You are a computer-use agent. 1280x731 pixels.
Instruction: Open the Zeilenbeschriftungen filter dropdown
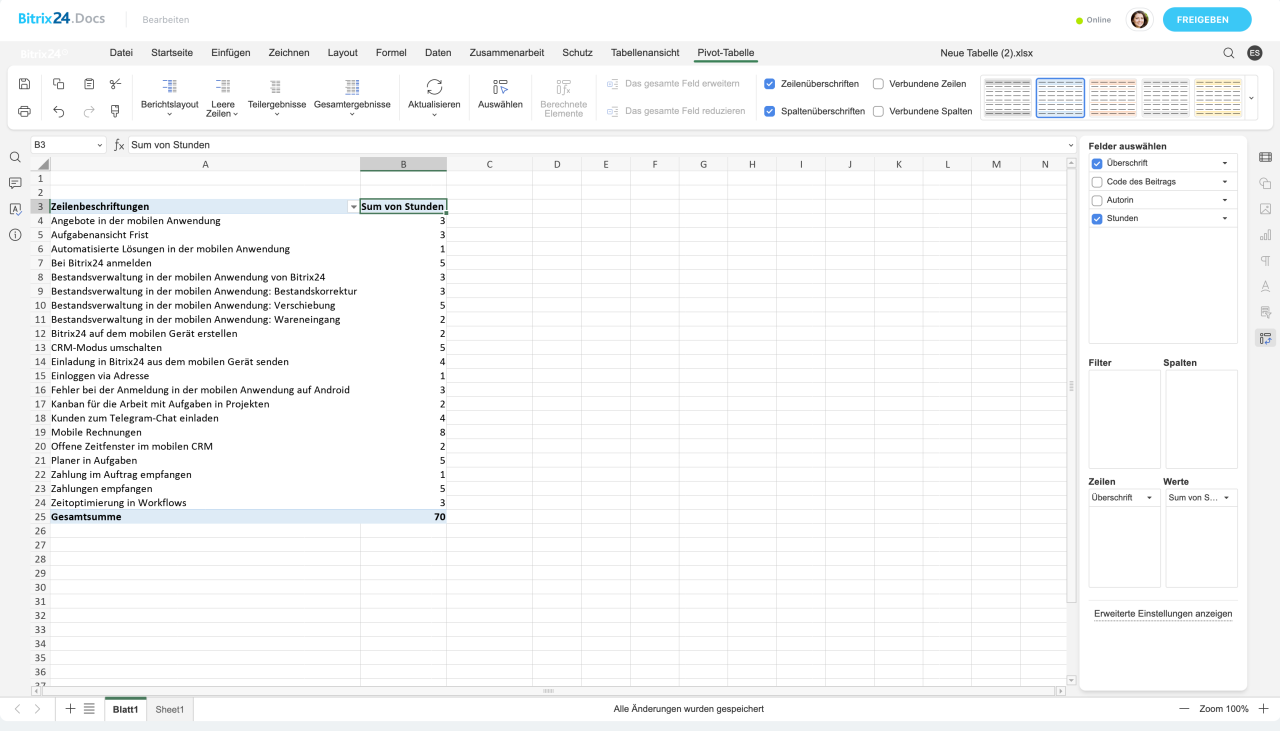[x=353, y=207]
